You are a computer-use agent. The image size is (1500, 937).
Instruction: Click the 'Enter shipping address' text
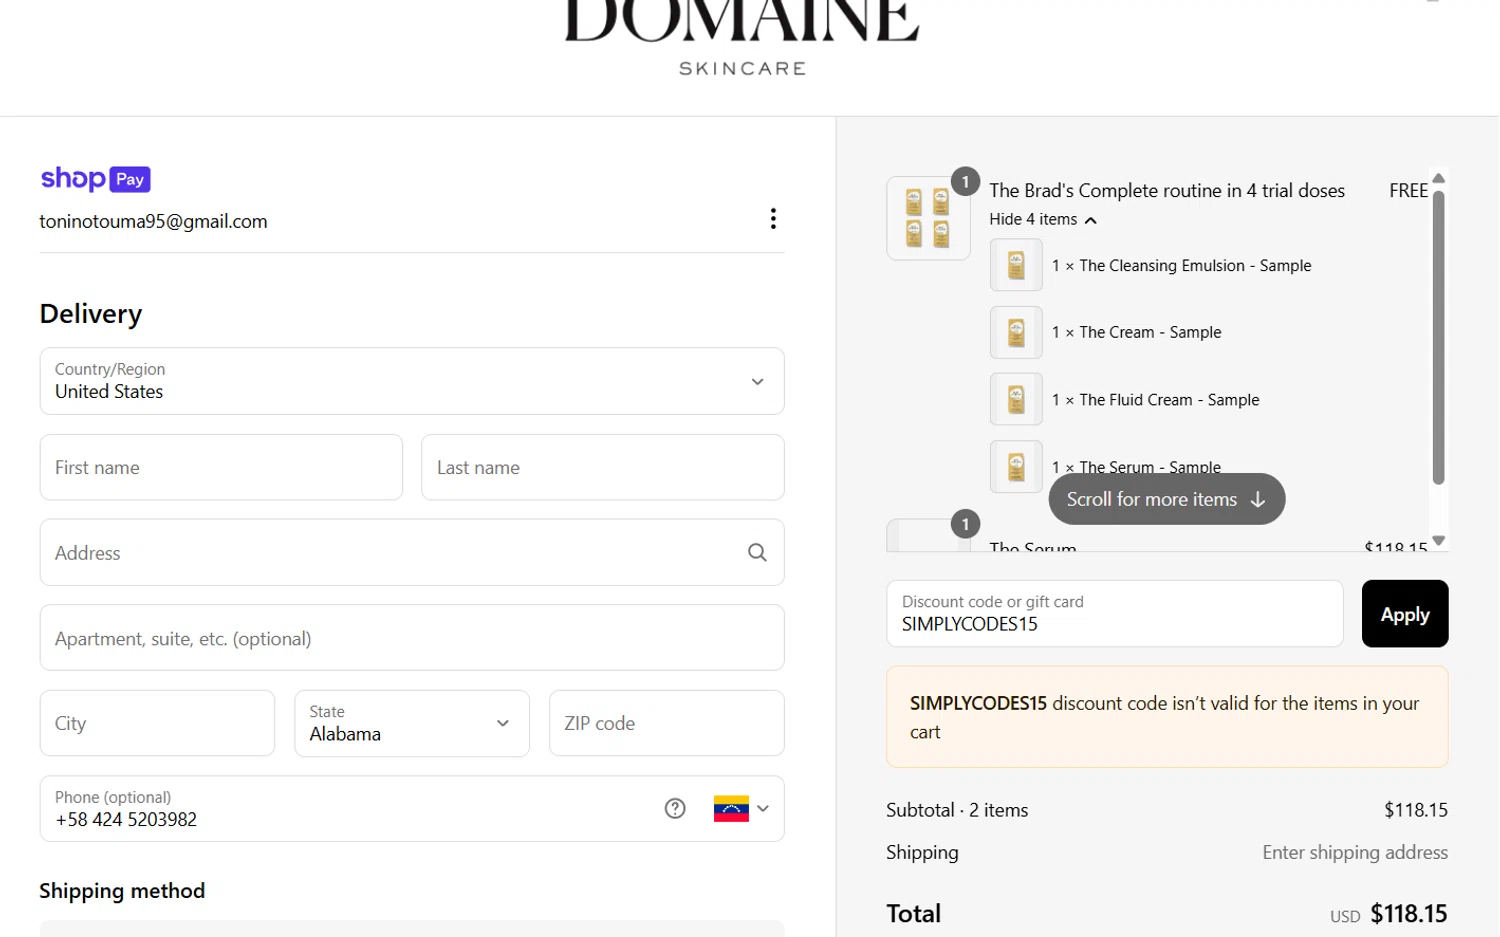click(1354, 852)
